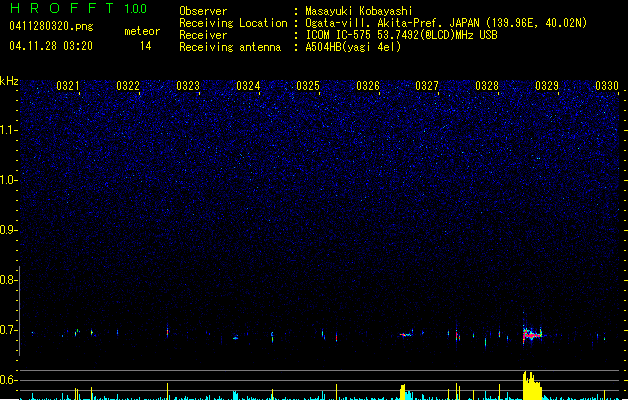Screen dimensions: 629x400
Task: Click the 0.8 kHz frequency label
Action: [9, 280]
